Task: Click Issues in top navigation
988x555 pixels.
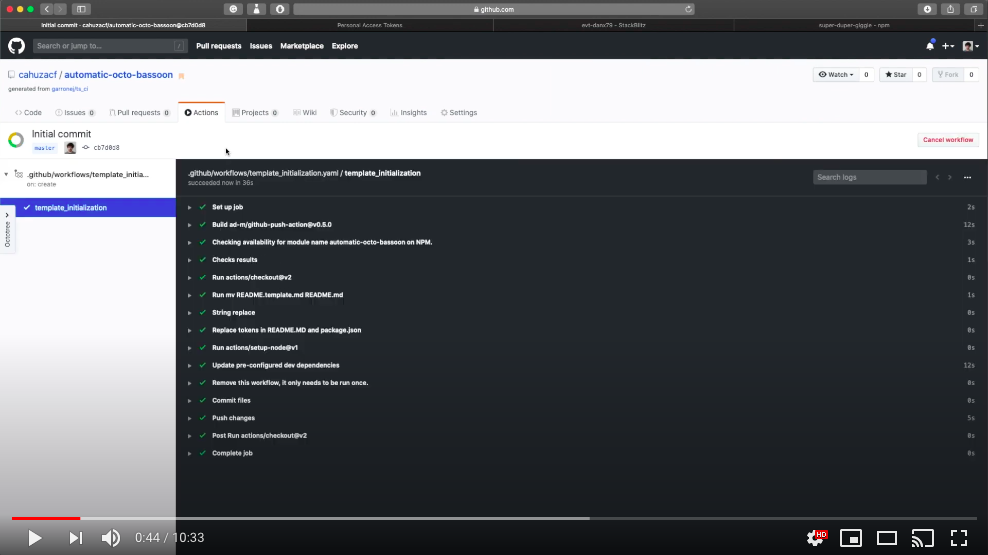Action: (261, 46)
